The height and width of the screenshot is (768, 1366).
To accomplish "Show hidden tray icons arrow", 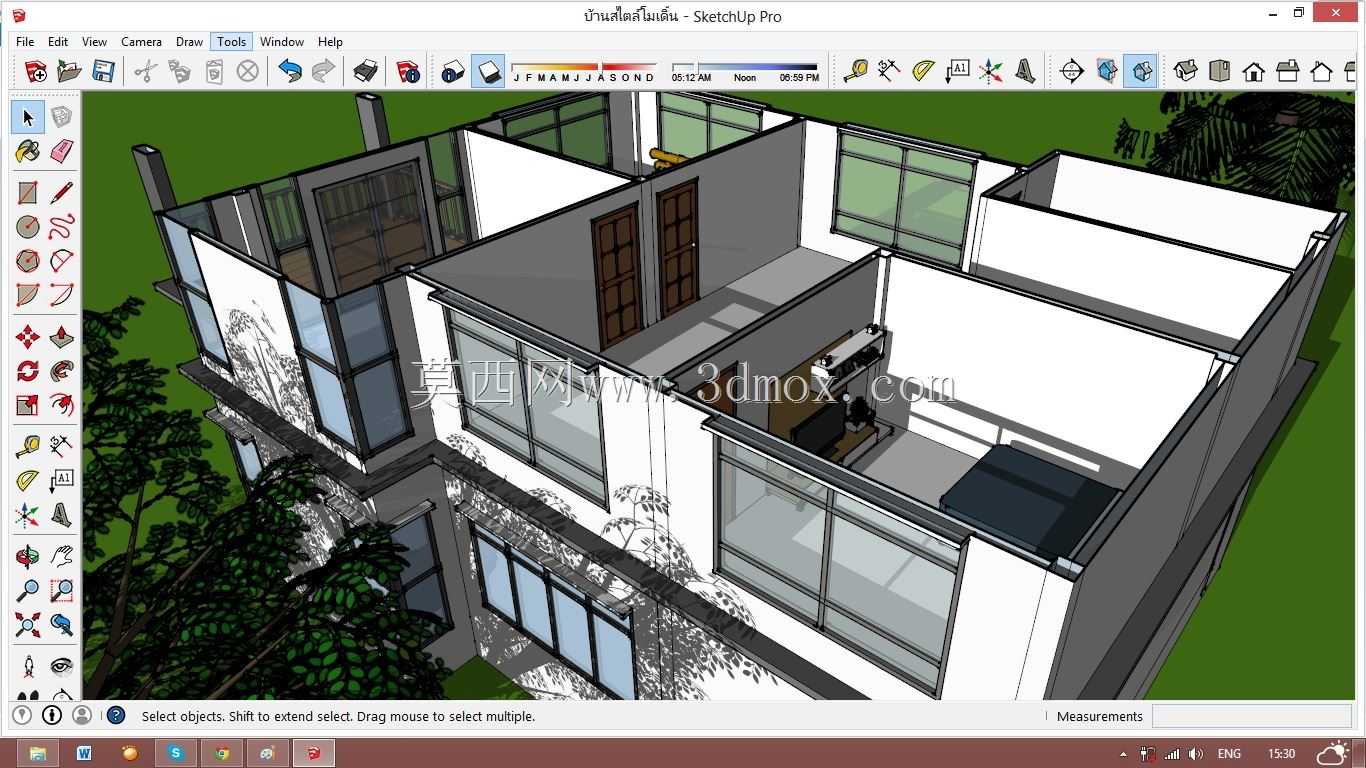I will coord(1123,754).
